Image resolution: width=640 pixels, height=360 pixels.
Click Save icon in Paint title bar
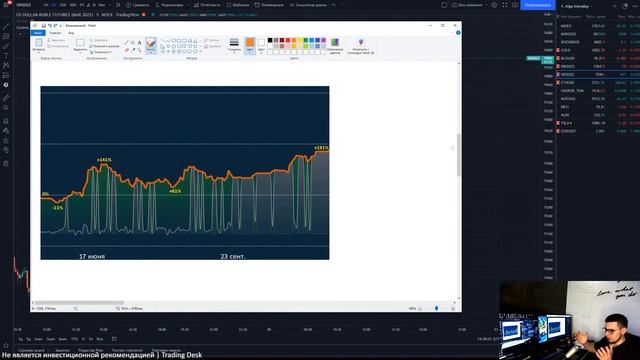click(x=44, y=25)
